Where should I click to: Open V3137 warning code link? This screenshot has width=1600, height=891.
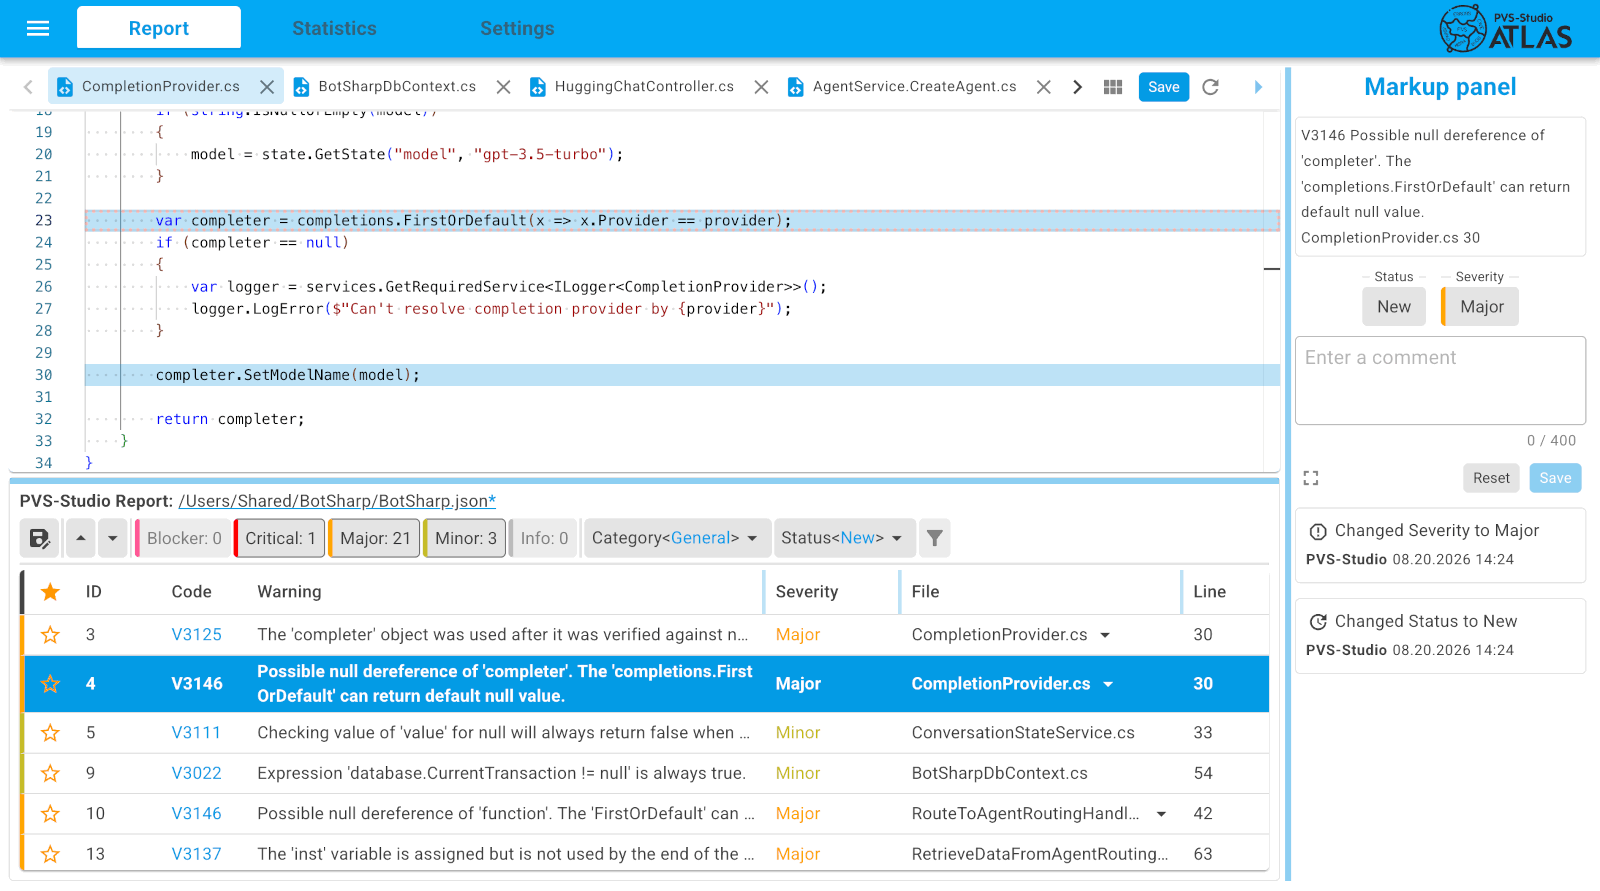click(196, 854)
